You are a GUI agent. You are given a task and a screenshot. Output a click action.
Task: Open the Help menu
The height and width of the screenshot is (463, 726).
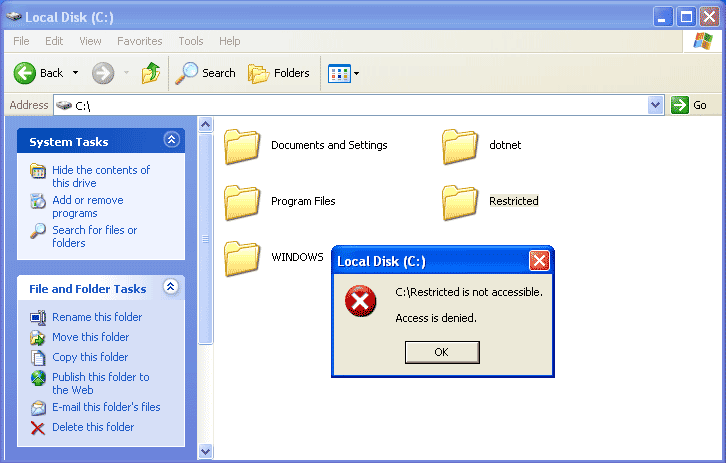(x=230, y=41)
